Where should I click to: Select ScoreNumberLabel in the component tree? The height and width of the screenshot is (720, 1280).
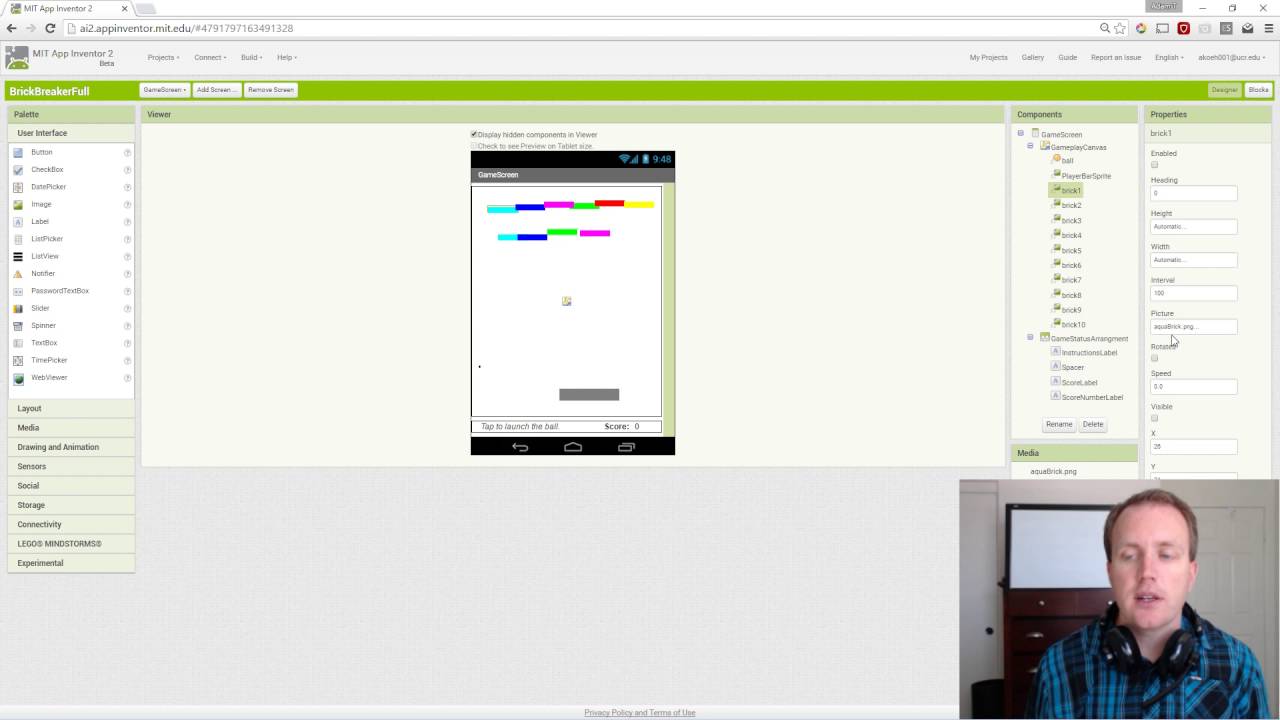click(1092, 397)
